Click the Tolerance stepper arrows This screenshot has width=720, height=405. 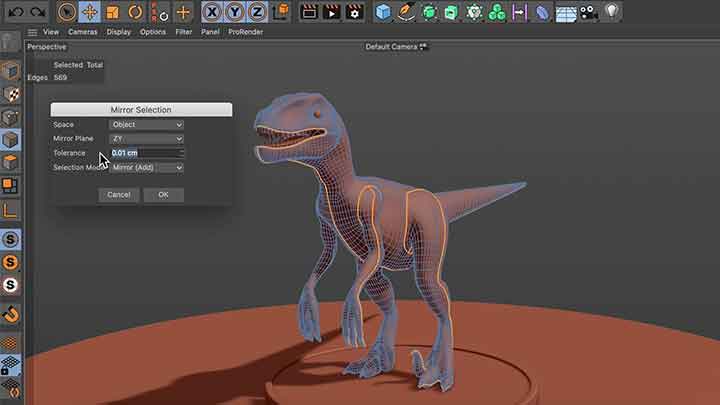(182, 153)
